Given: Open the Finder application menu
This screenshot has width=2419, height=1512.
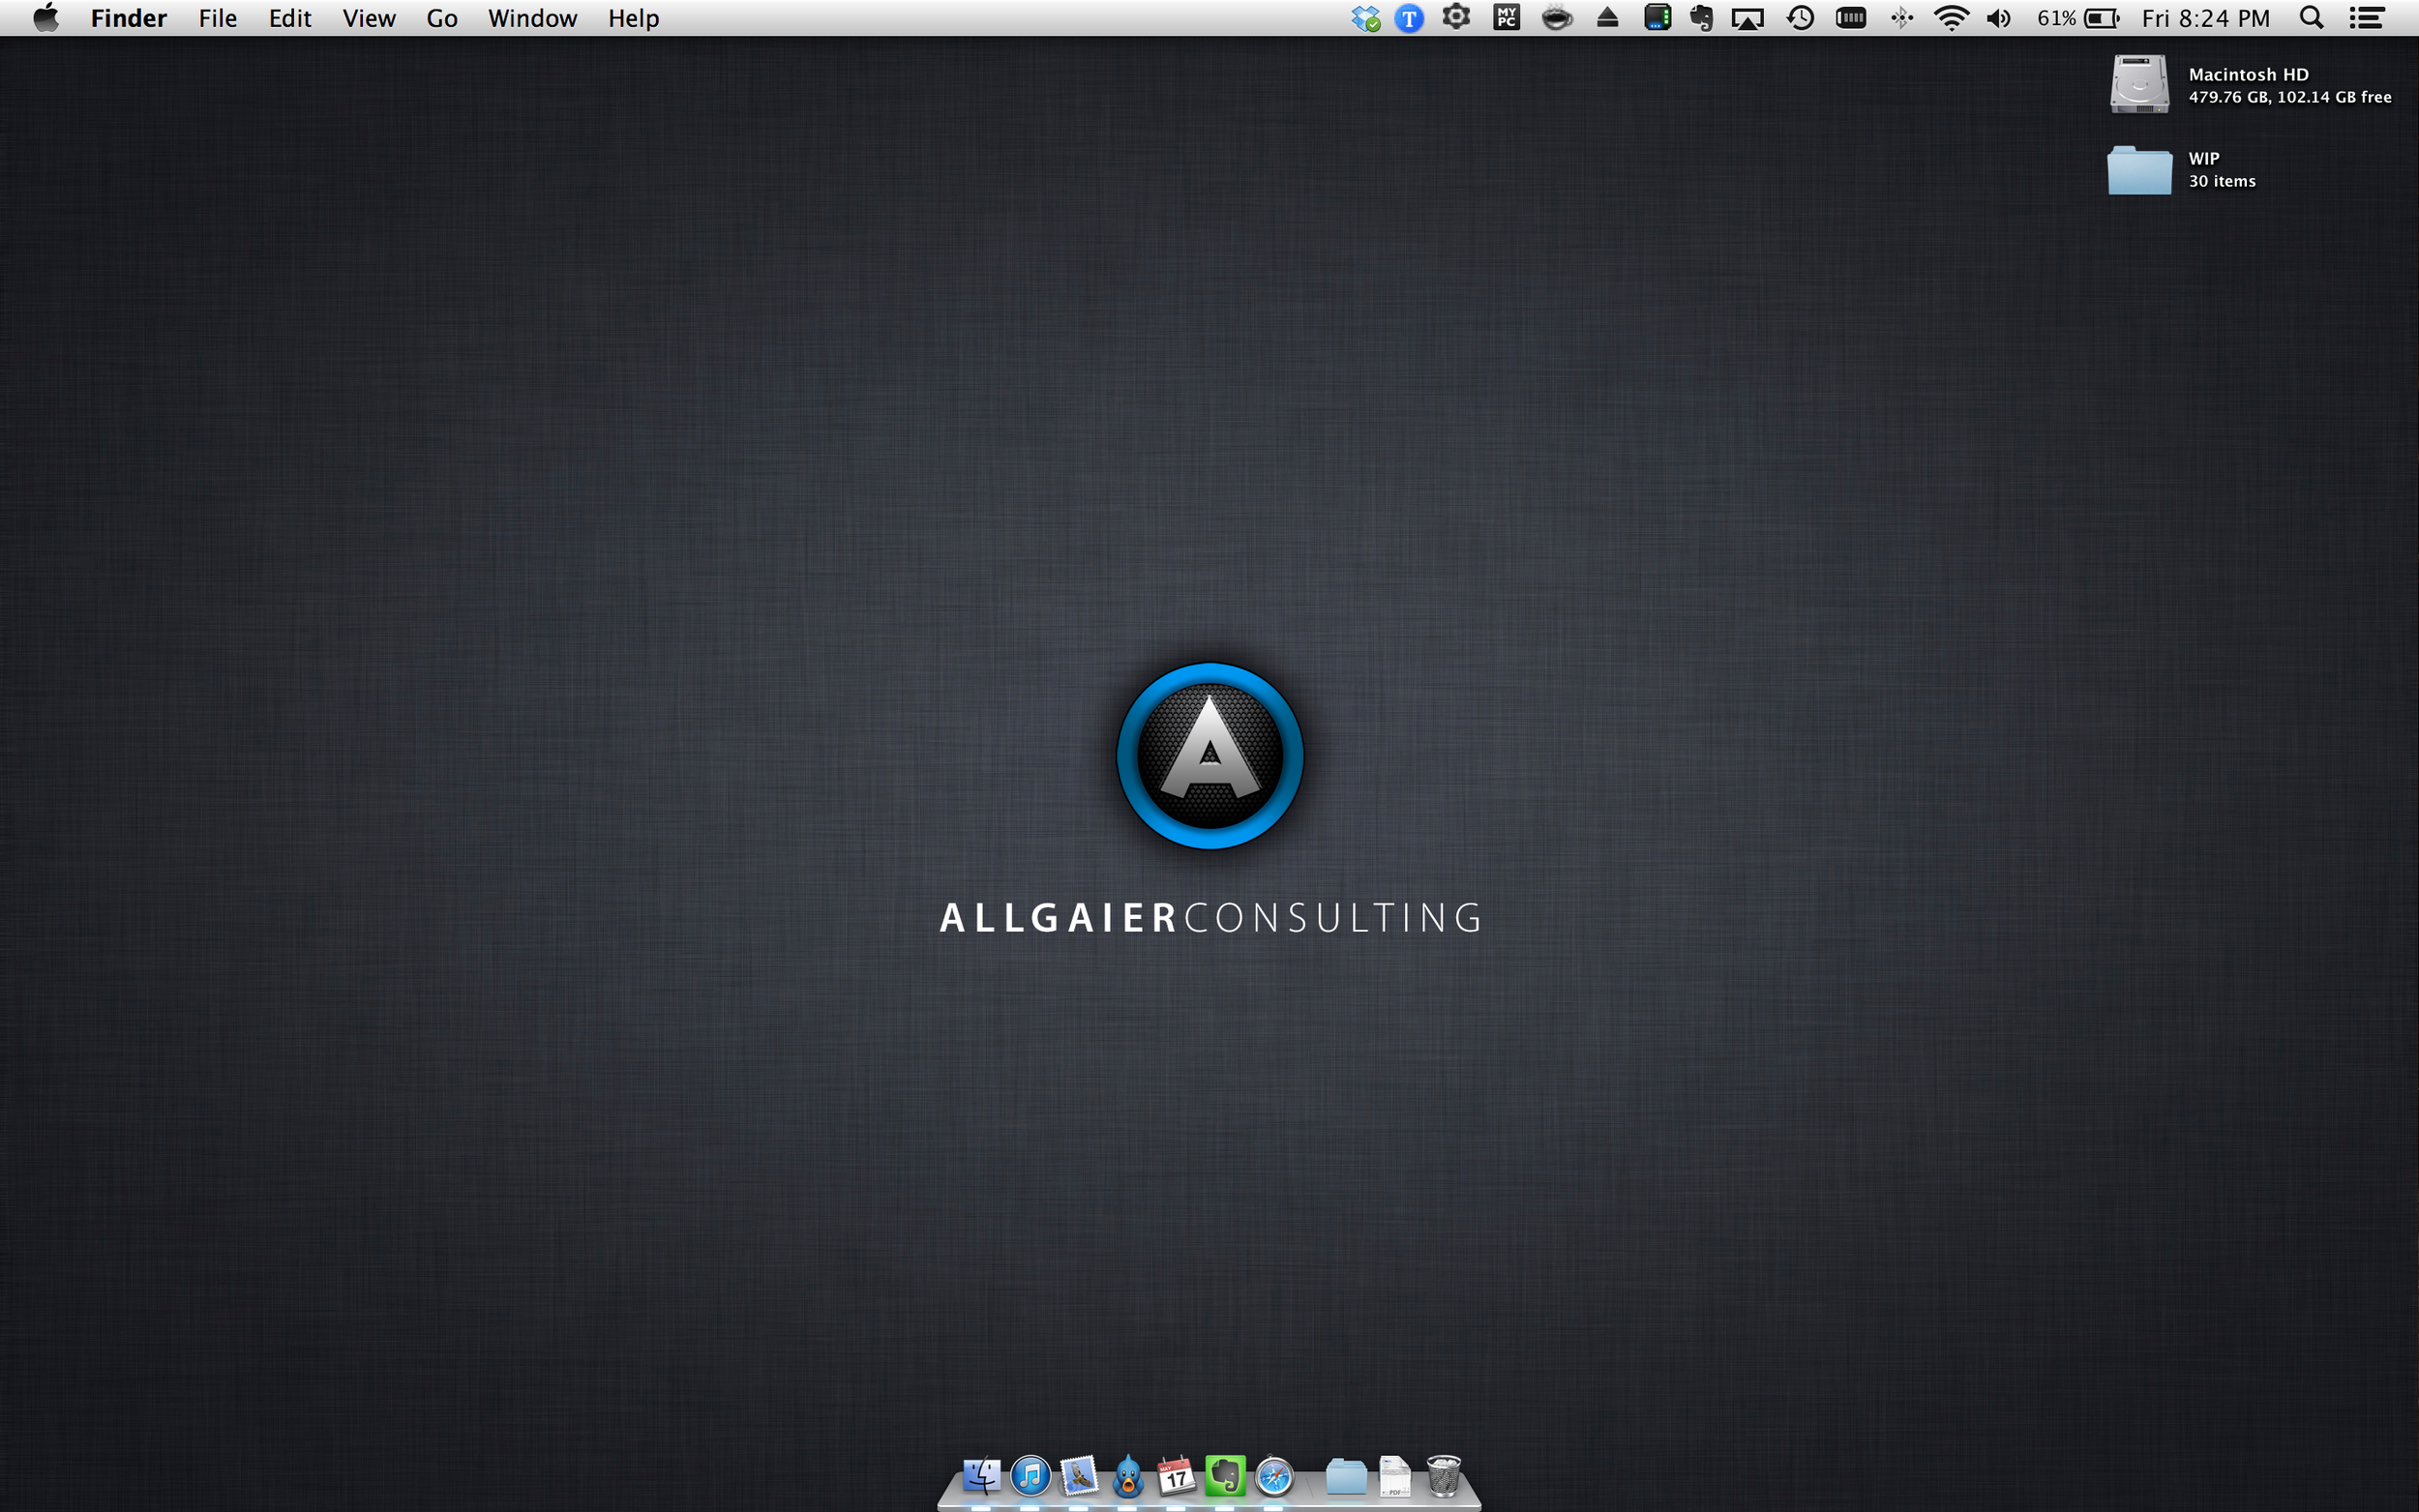Looking at the screenshot, I should tap(128, 18).
